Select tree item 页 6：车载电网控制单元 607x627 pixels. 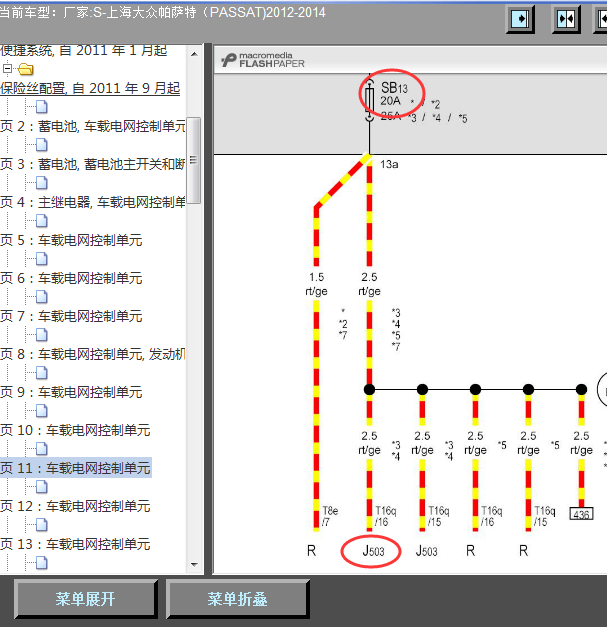point(71,278)
